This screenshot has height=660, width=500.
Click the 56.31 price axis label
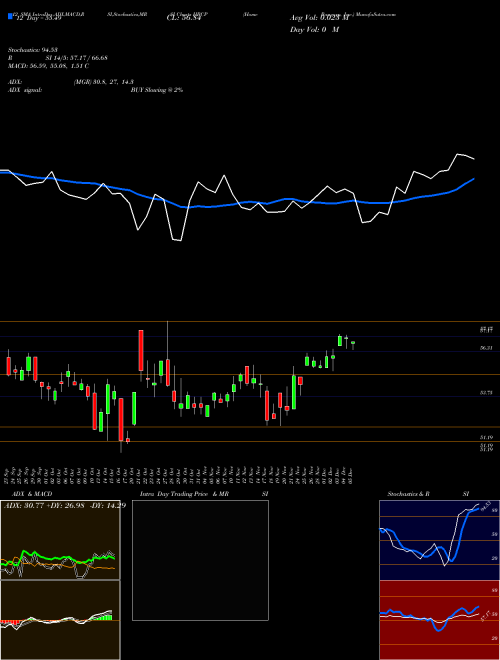tap(486, 348)
